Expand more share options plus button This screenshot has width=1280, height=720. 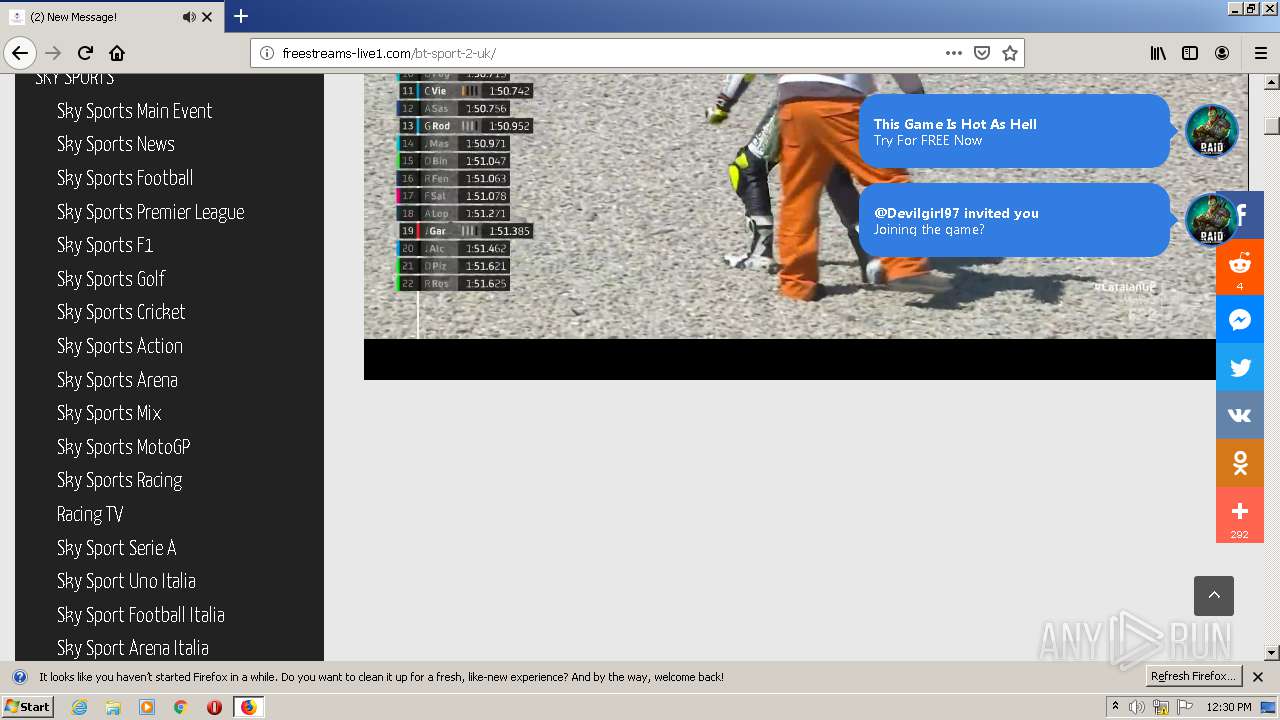pos(1240,515)
